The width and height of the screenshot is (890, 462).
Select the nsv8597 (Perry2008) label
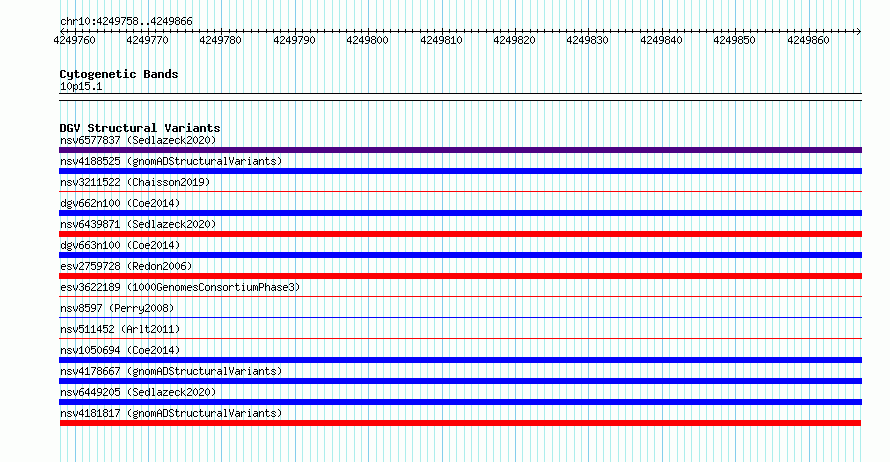pos(117,308)
